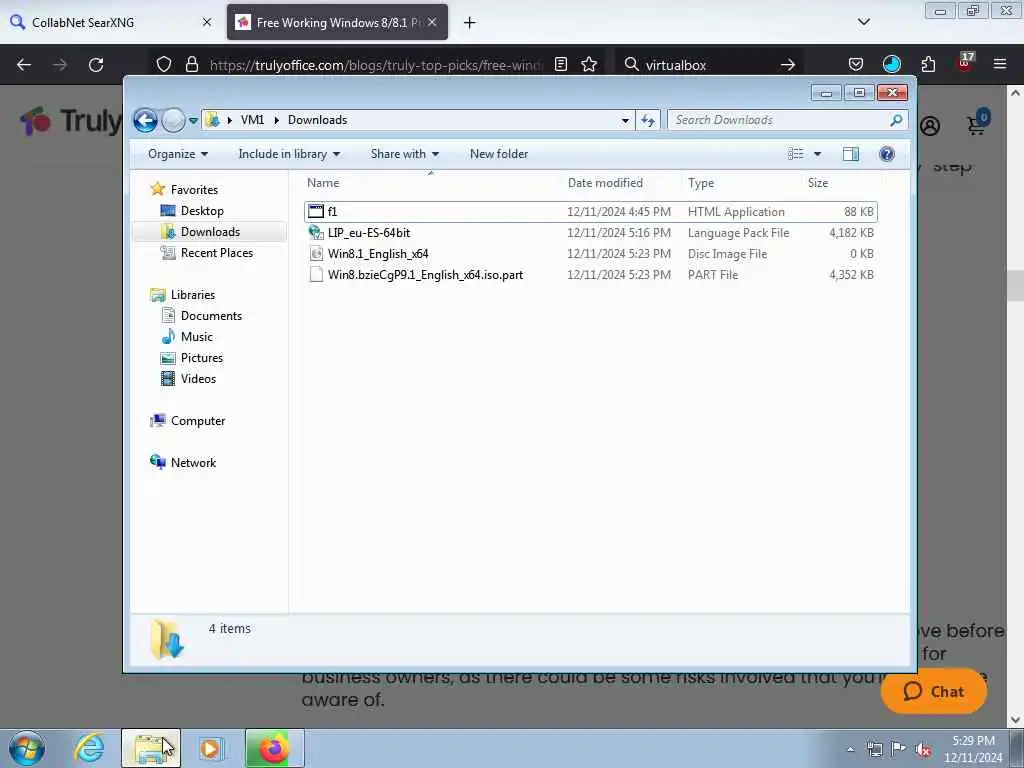The image size is (1024, 768).
Task: Open the Documents library
Action: (x=211, y=316)
